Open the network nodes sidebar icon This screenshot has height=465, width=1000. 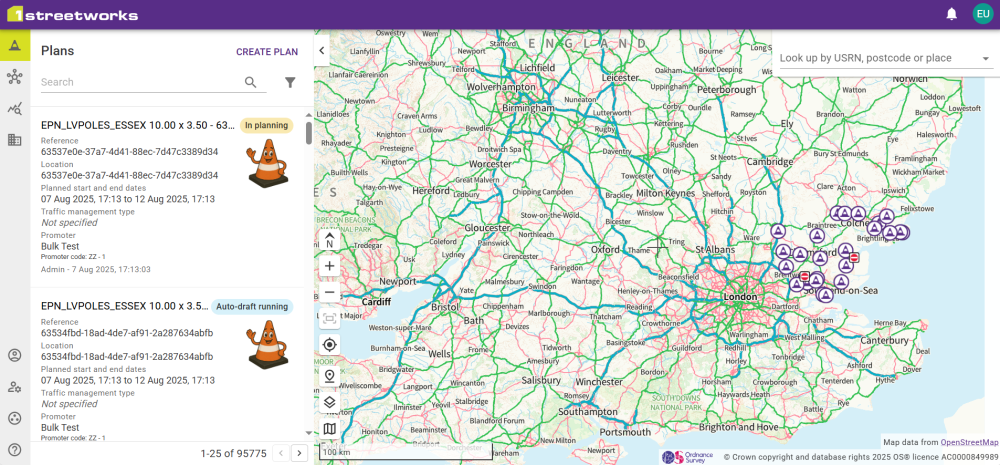click(x=15, y=77)
